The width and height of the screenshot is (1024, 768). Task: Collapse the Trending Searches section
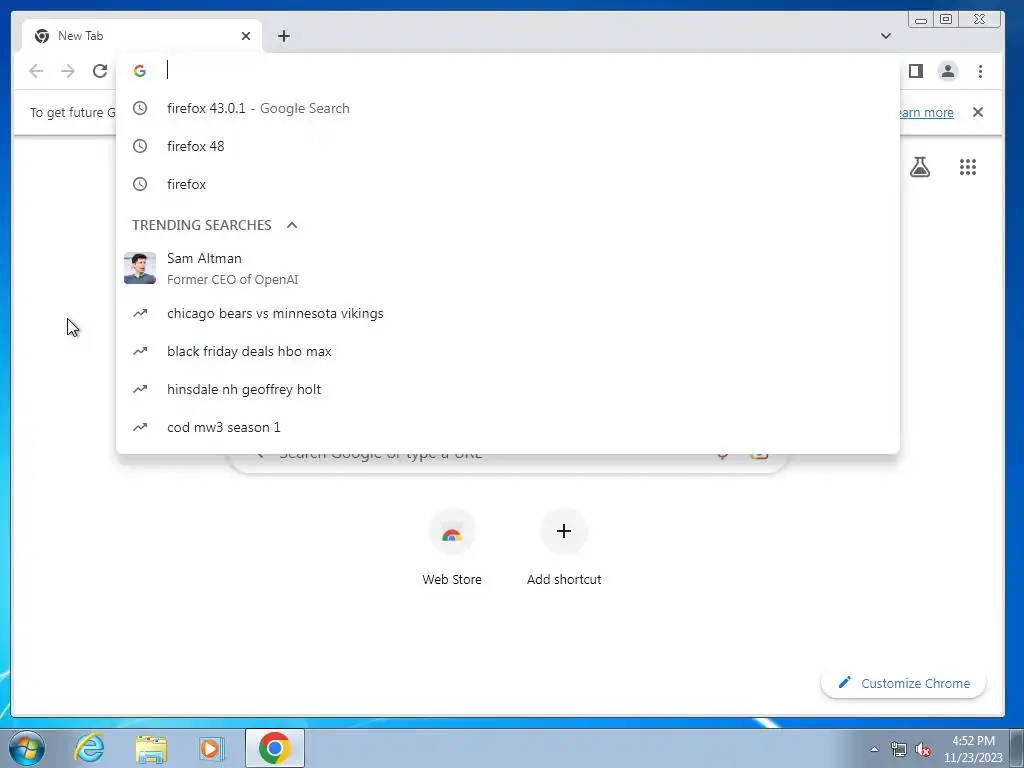click(292, 225)
